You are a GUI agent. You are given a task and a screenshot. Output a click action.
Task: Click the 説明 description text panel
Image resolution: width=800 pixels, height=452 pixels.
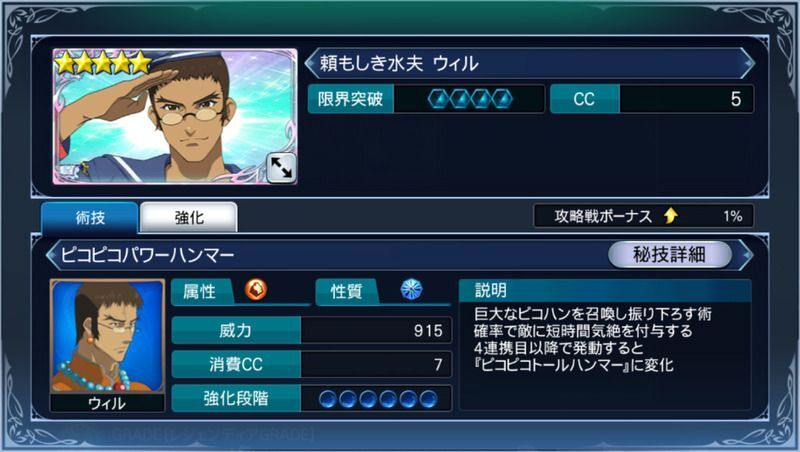(605, 344)
